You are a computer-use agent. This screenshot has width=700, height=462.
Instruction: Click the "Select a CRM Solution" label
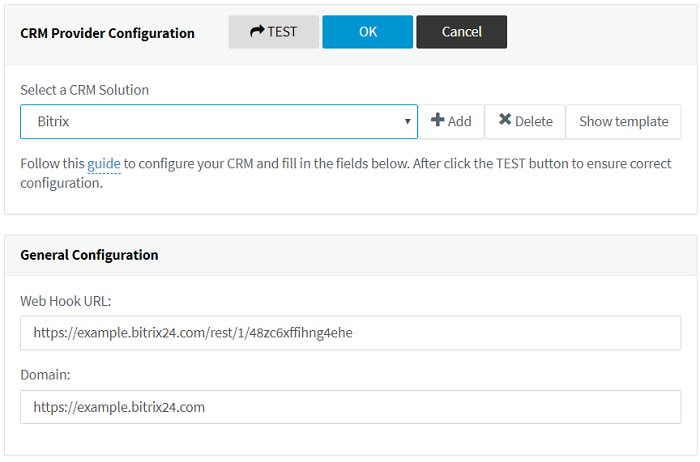pos(84,90)
